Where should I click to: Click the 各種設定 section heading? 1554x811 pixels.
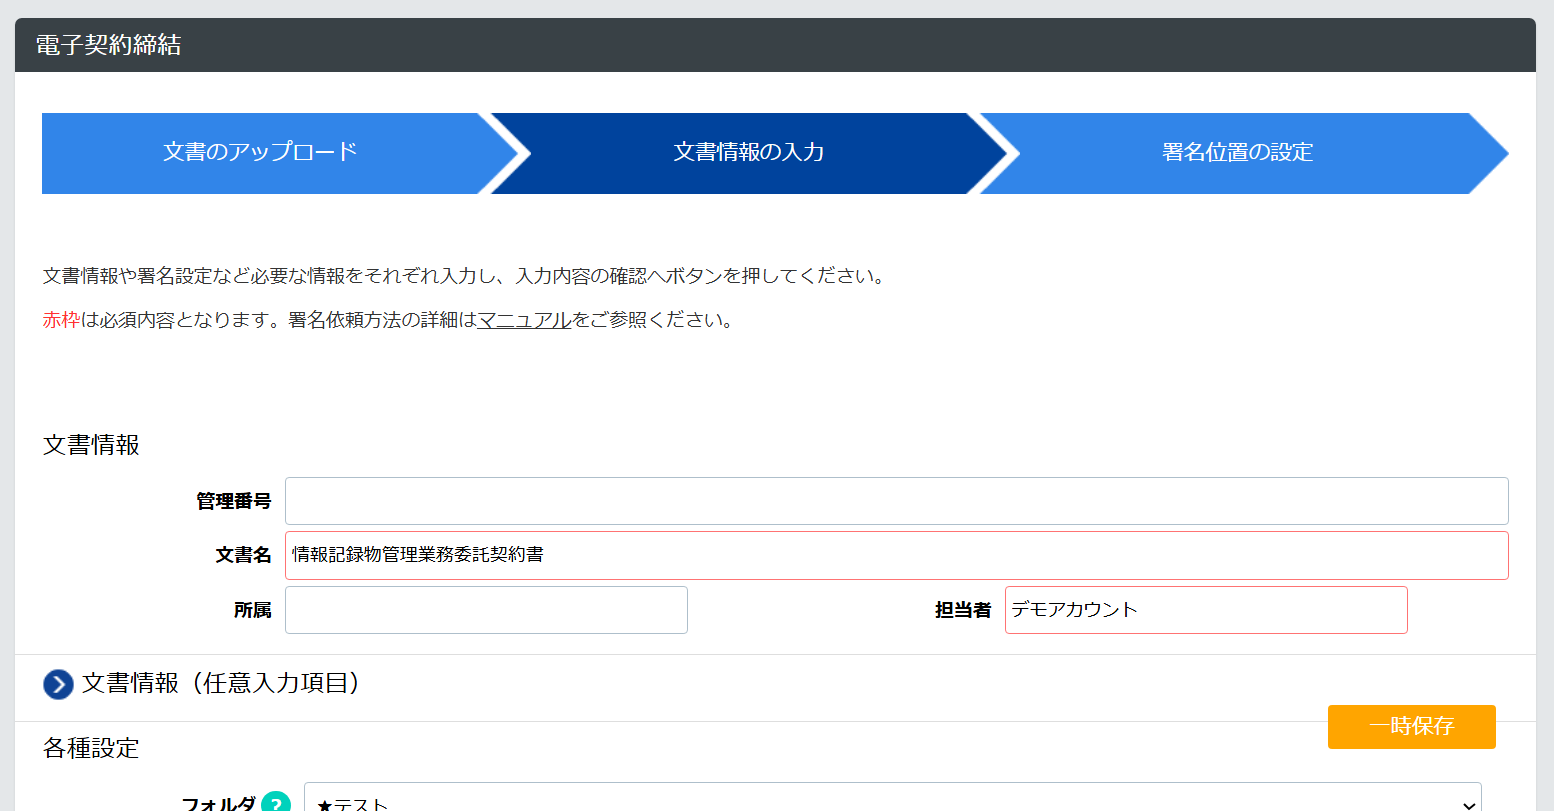click(91, 748)
